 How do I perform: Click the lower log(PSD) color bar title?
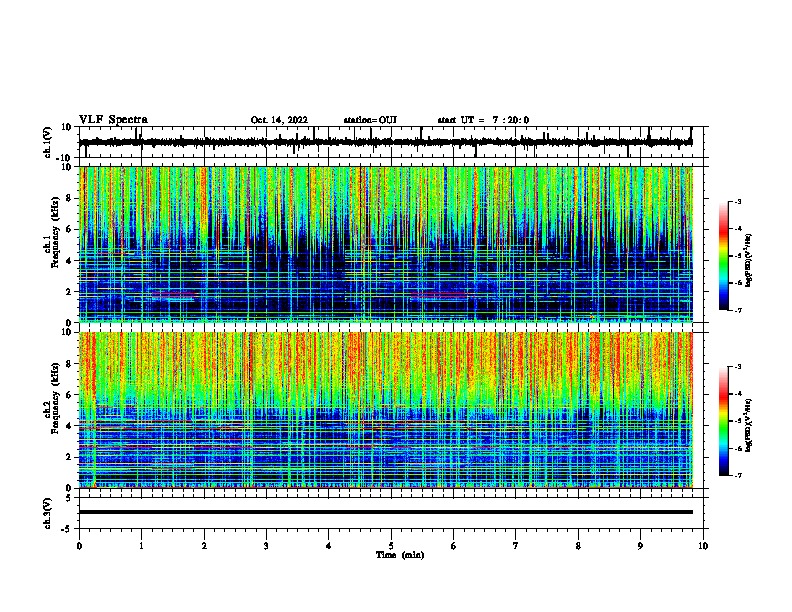point(749,426)
